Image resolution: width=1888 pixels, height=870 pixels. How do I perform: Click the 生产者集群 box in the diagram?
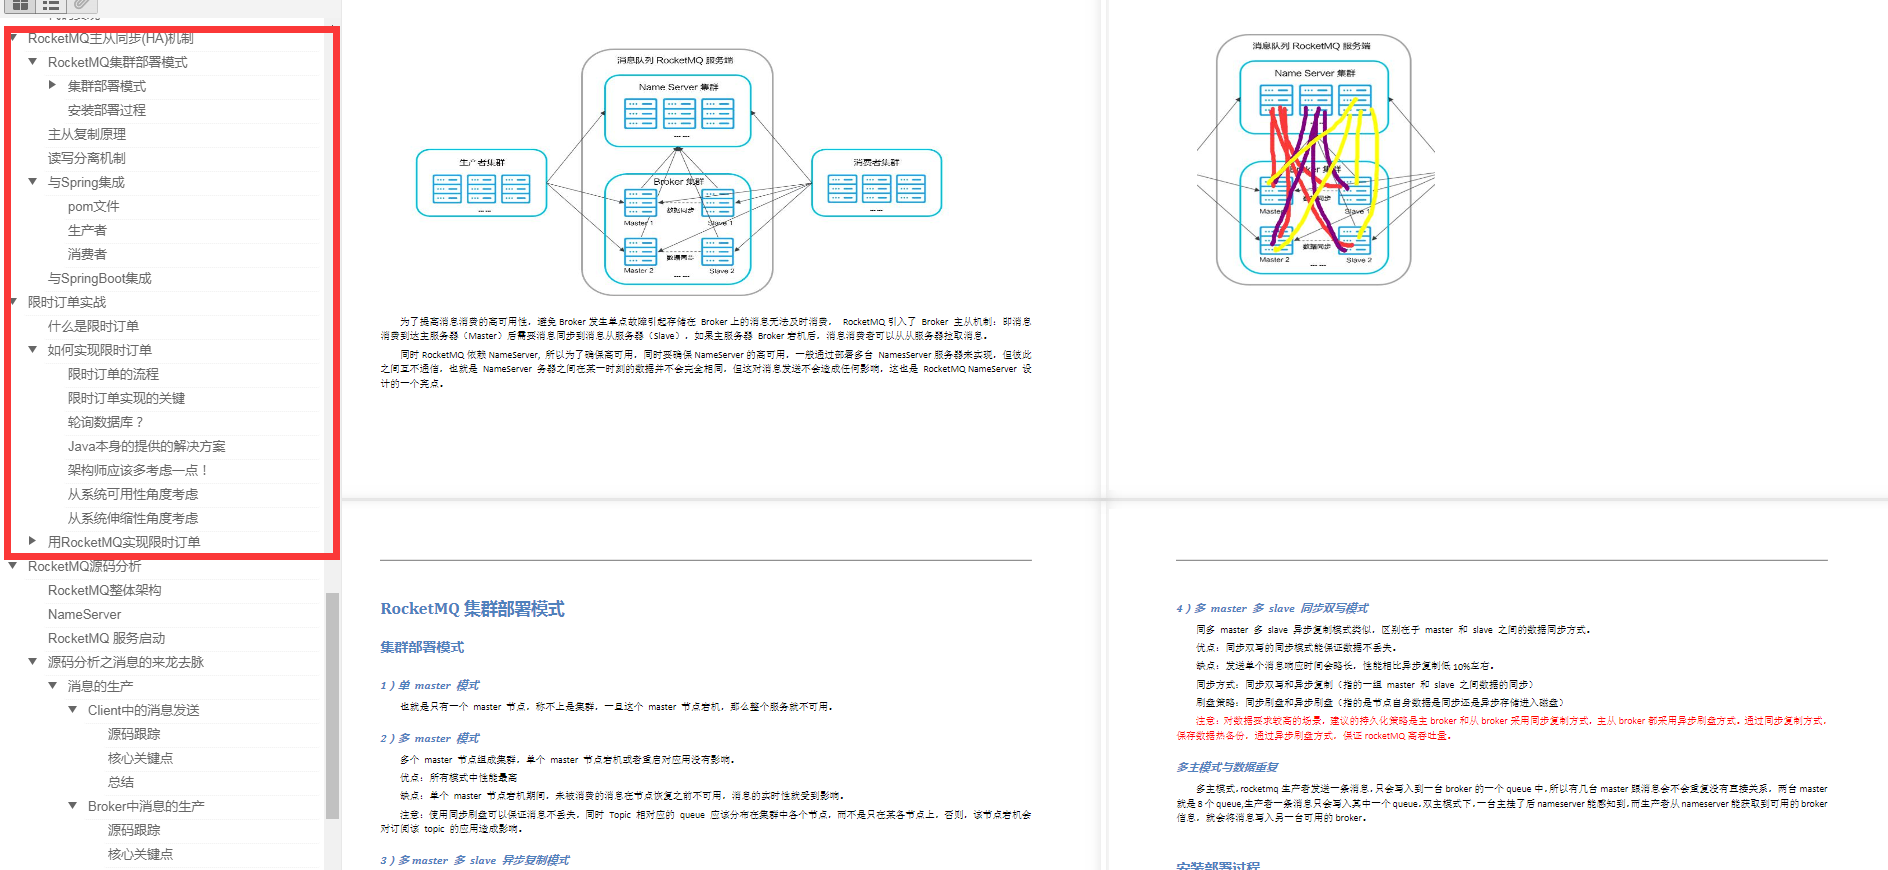[x=481, y=183]
